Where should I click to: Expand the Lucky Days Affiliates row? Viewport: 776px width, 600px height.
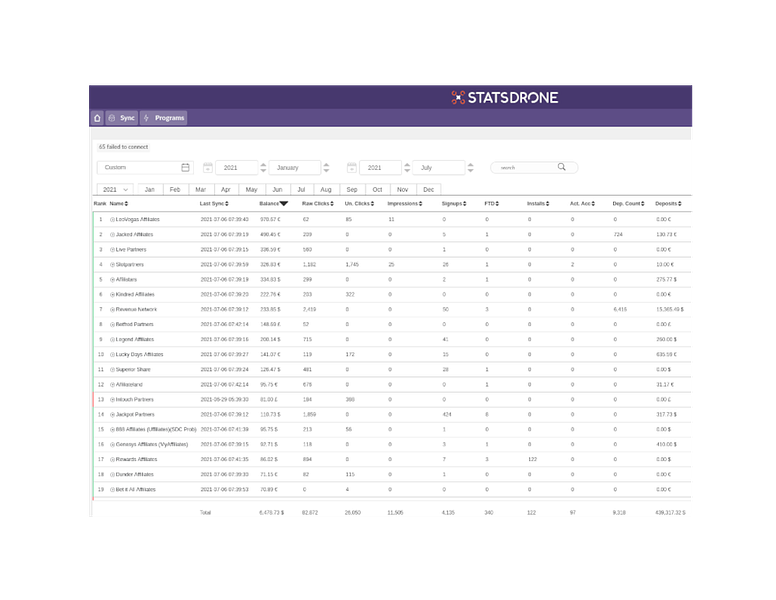click(x=112, y=354)
